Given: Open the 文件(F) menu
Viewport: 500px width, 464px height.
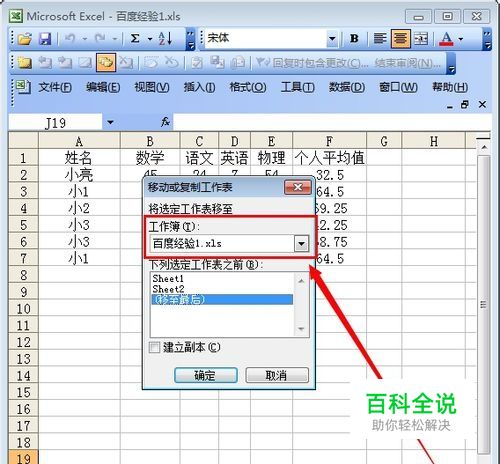Looking at the screenshot, I should click(x=55, y=87).
